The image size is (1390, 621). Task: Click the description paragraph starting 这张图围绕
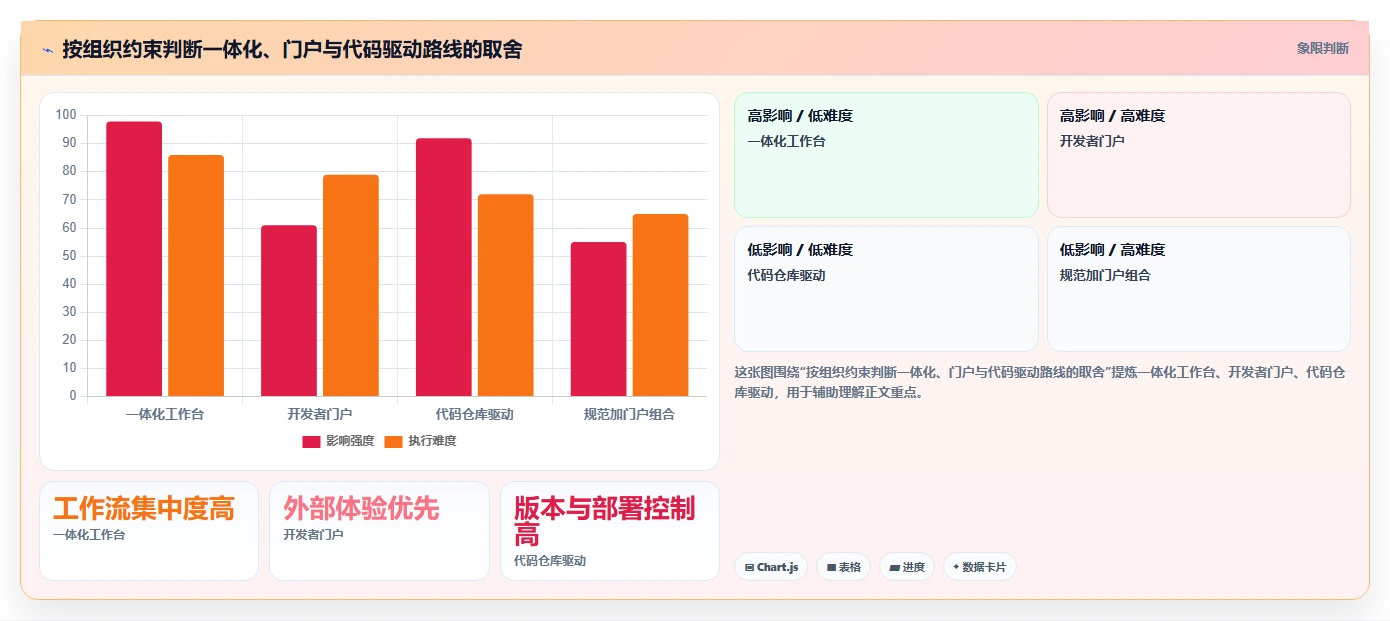tap(1040, 382)
